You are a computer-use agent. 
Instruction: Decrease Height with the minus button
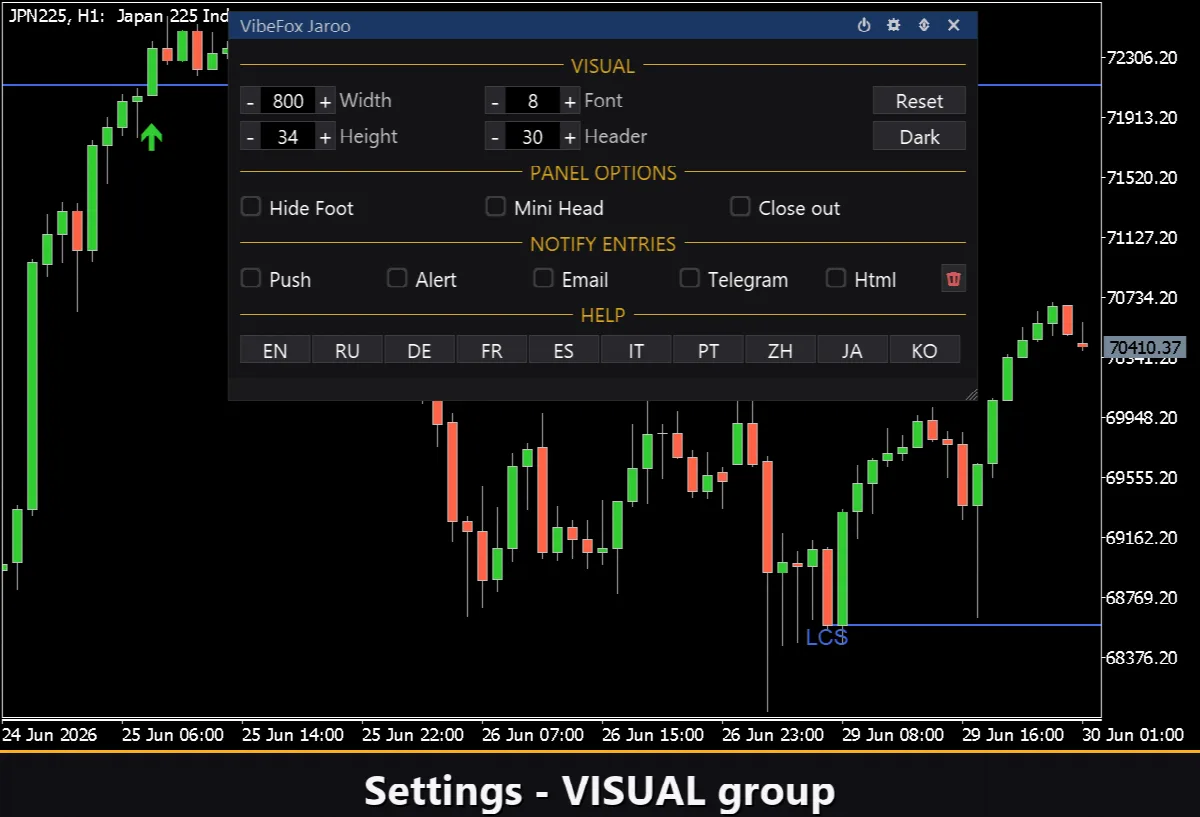coord(250,137)
